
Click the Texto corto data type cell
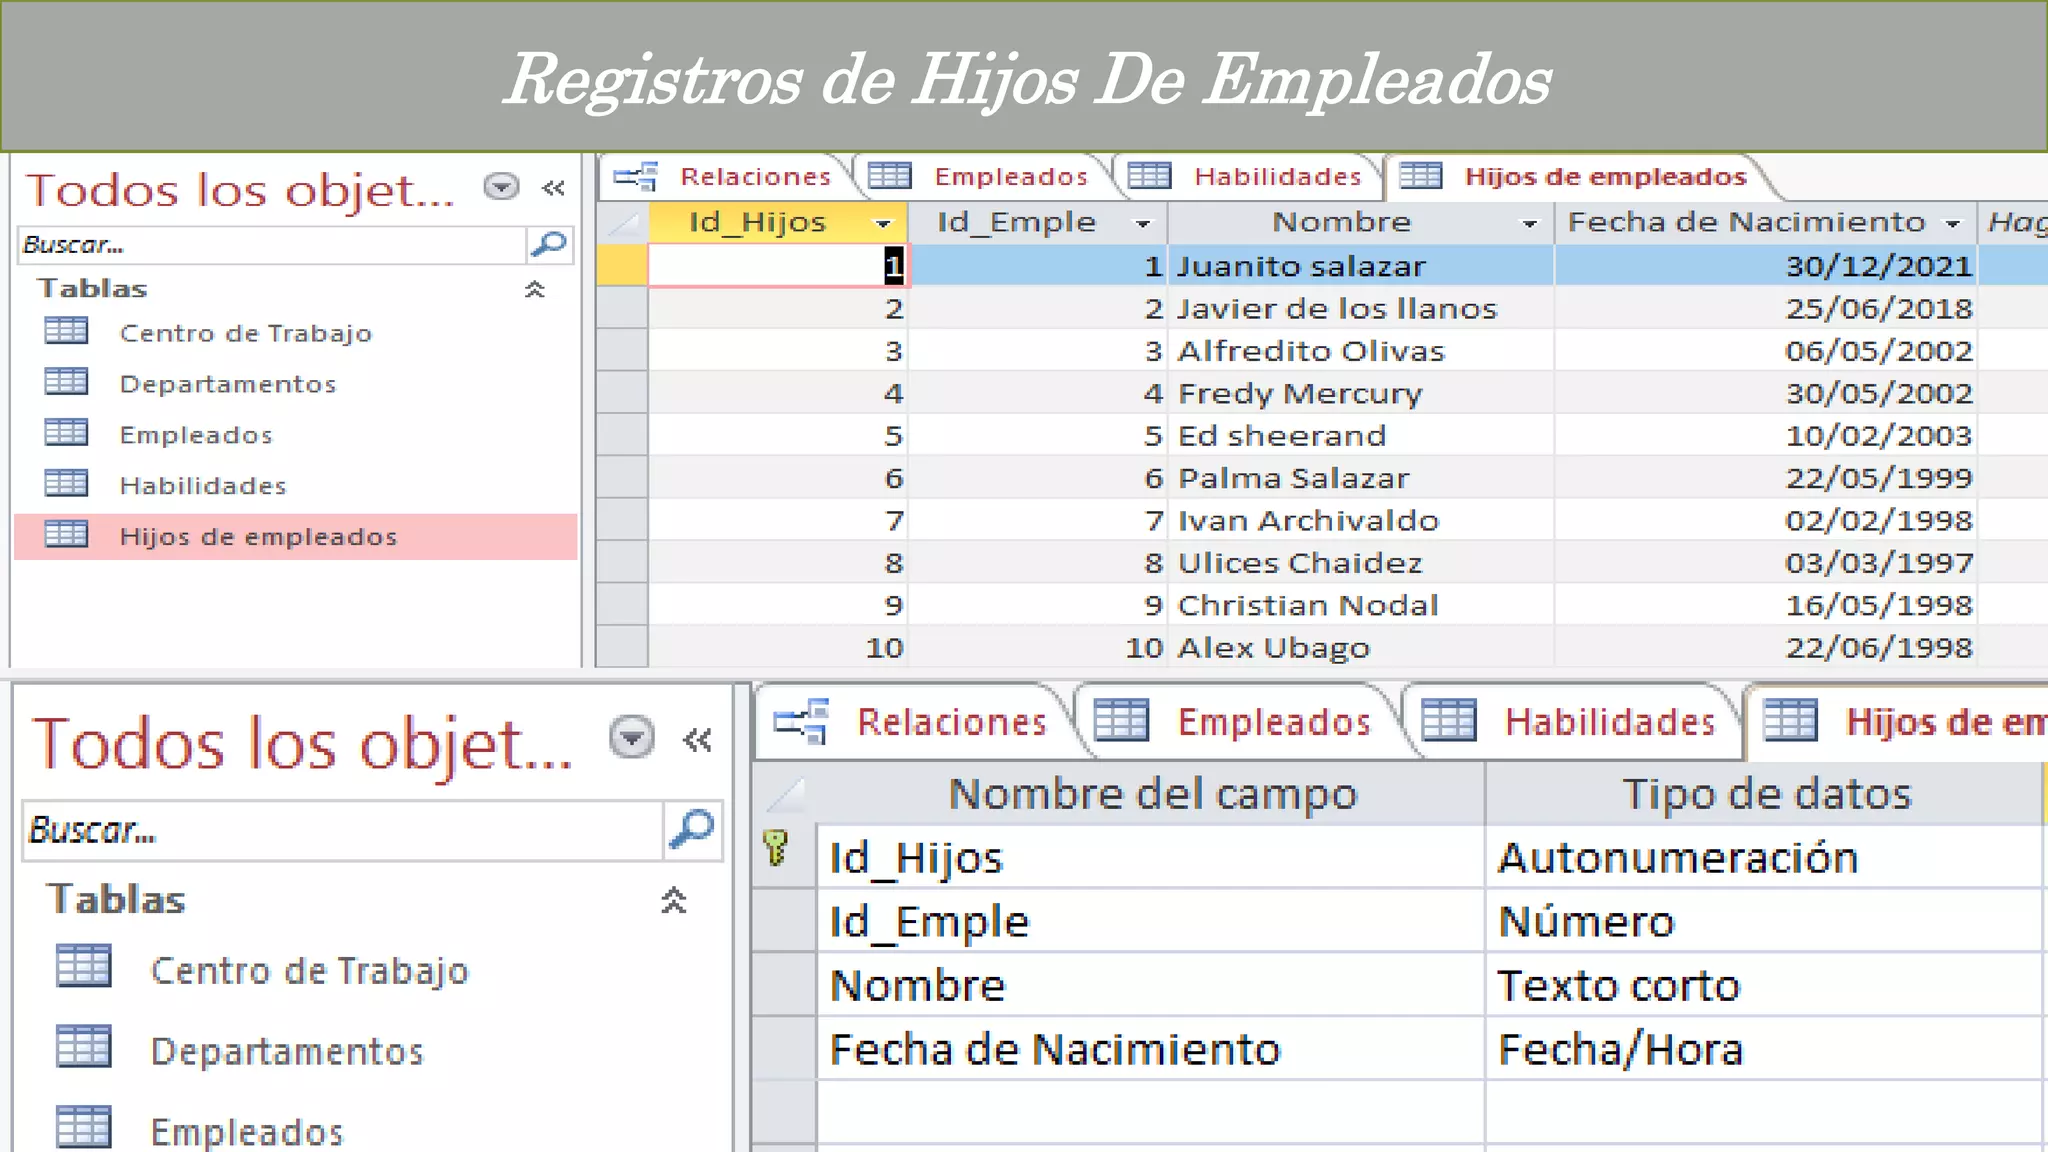pyautogui.click(x=1763, y=985)
